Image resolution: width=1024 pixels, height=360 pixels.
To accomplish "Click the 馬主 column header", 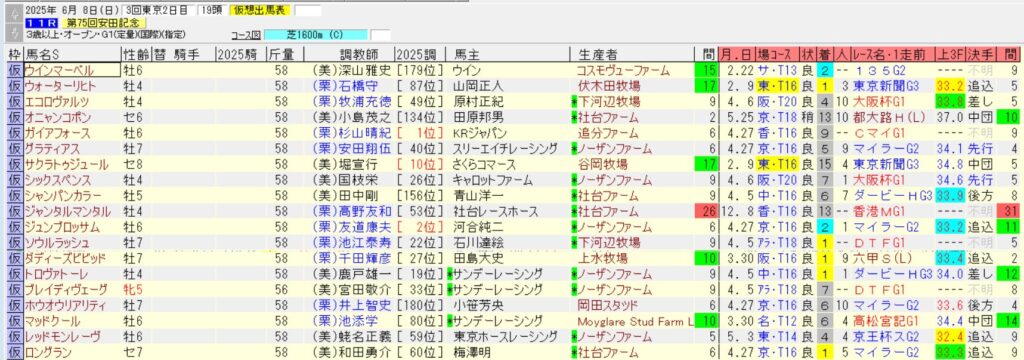I will [x=507, y=55].
